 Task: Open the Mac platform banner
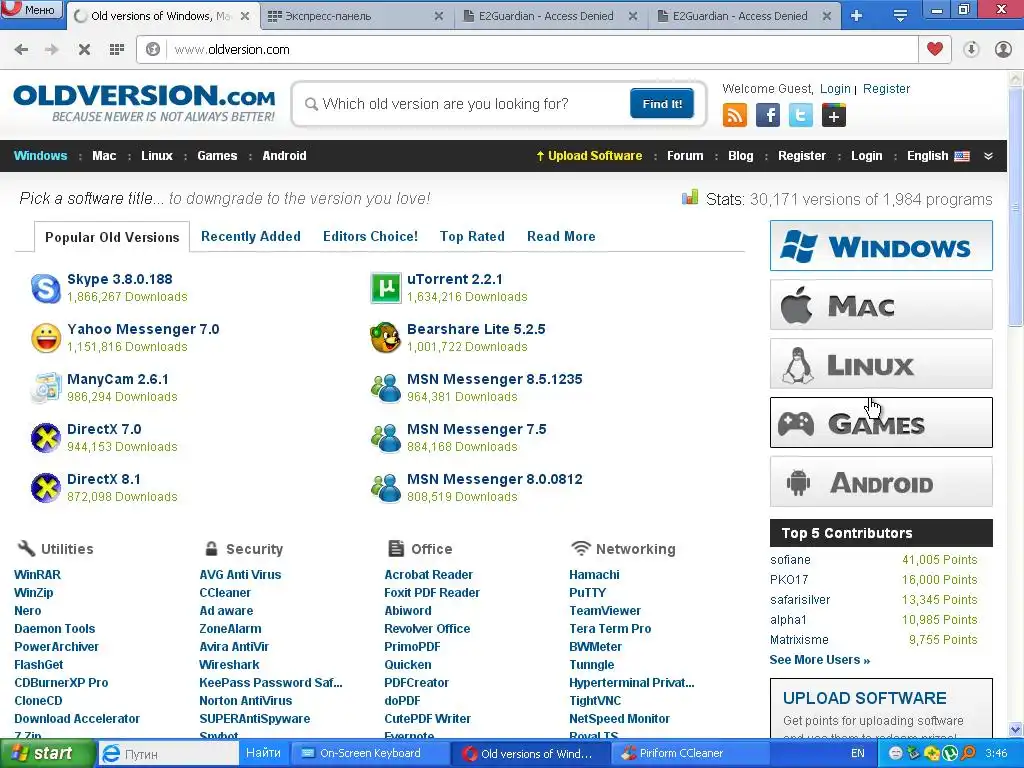[x=881, y=304]
